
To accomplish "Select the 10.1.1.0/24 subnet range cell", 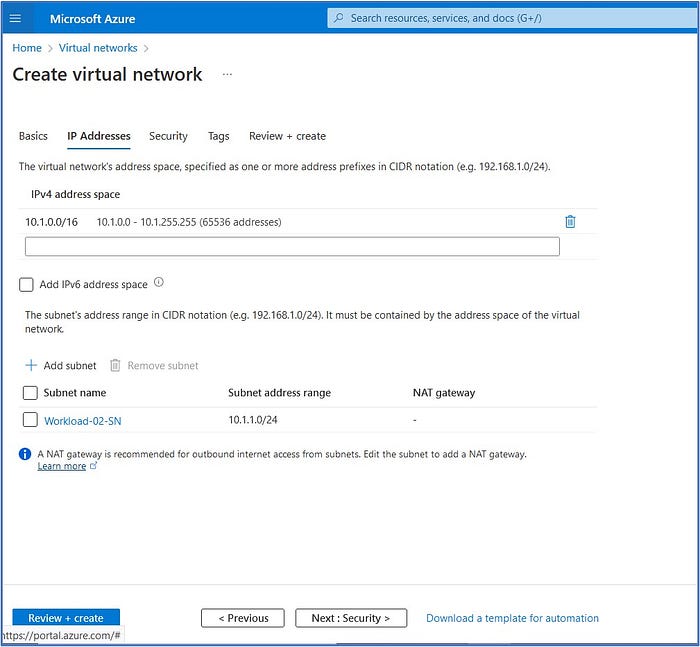I will point(253,420).
